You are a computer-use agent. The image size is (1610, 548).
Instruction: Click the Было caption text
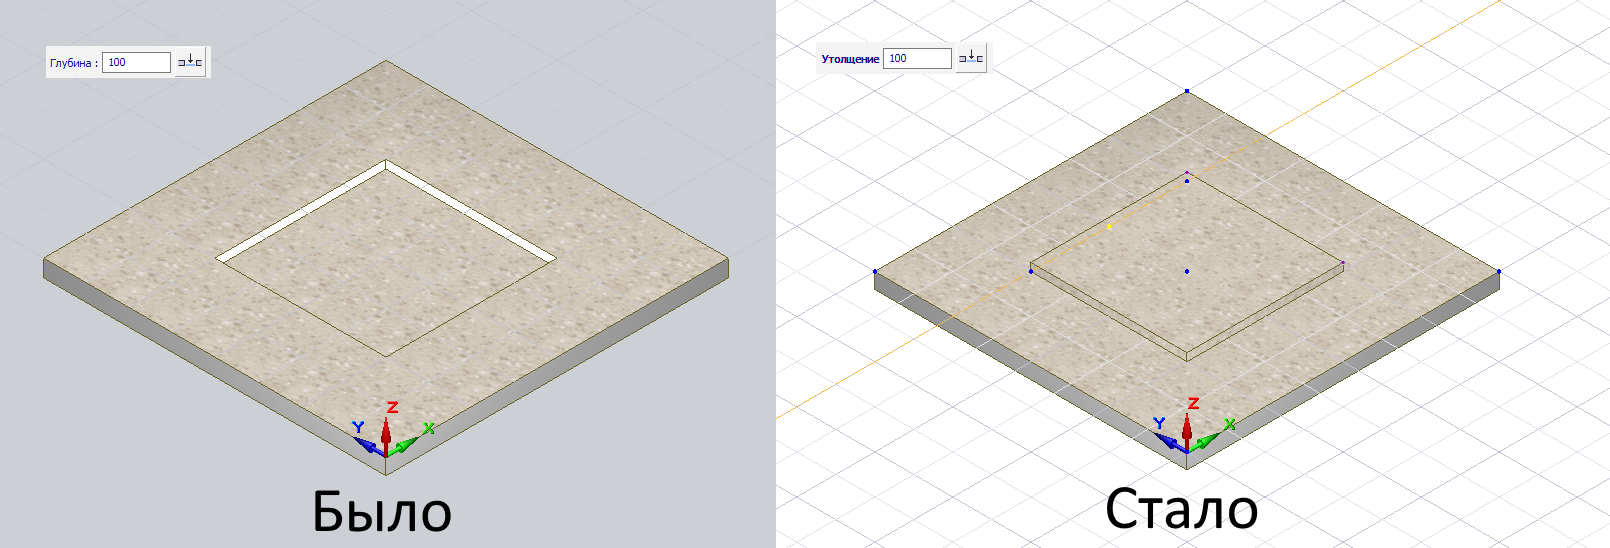(x=382, y=511)
